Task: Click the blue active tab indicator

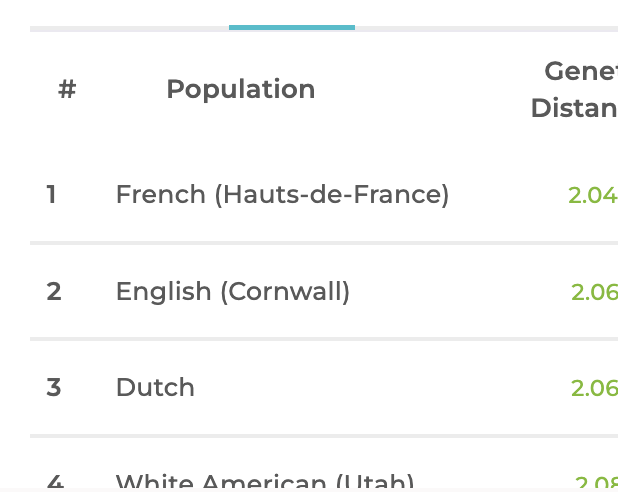Action: pyautogui.click(x=291, y=27)
